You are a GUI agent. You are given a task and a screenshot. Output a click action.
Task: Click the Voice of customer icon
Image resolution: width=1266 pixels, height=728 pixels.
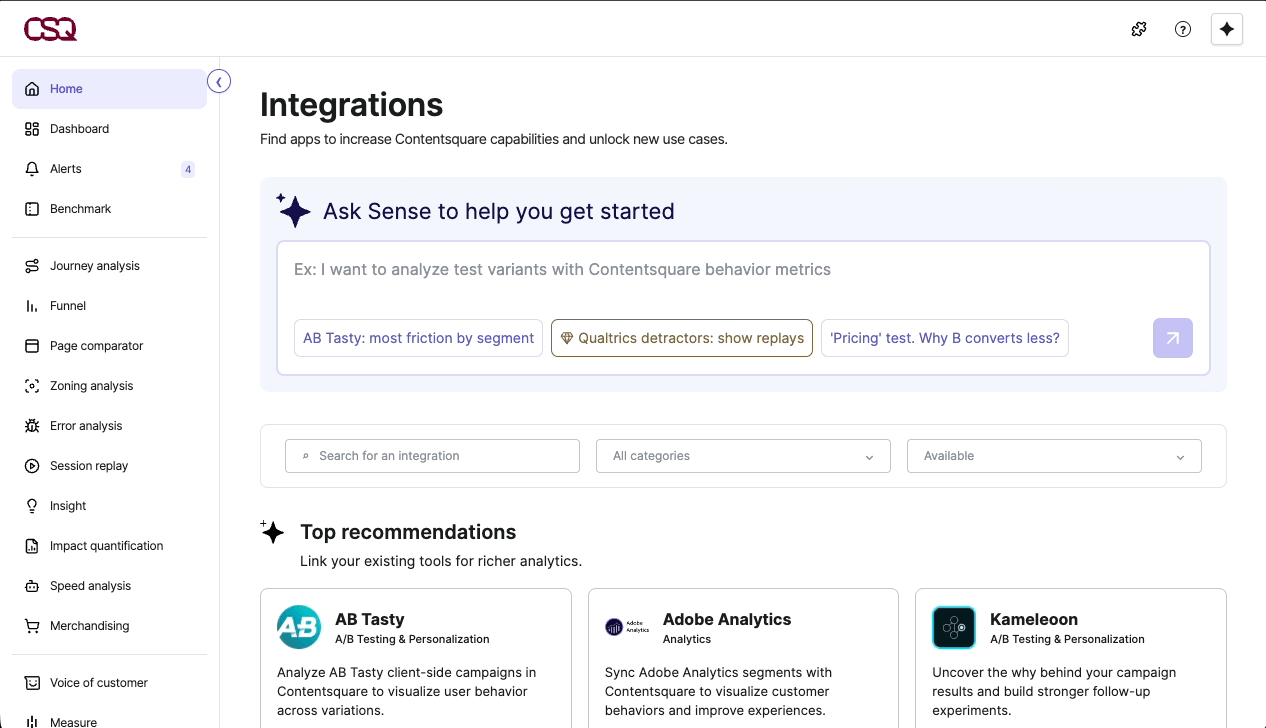(x=32, y=683)
